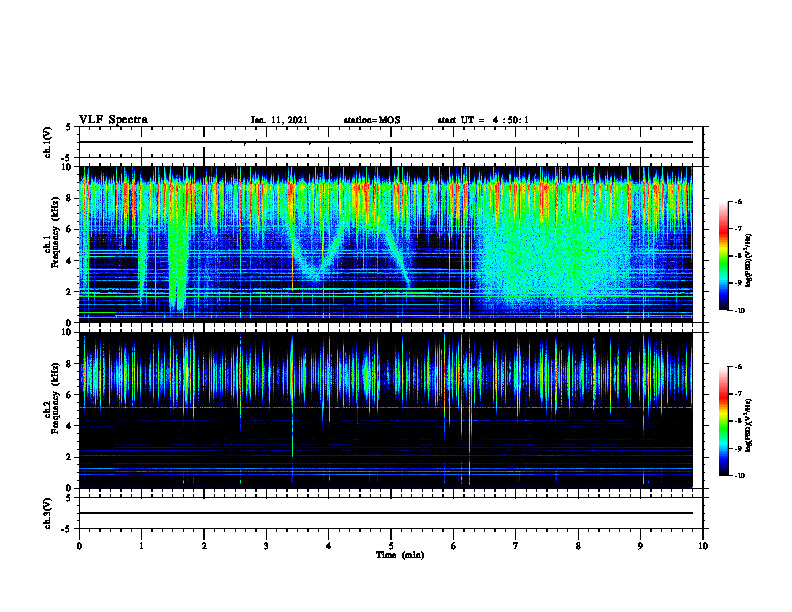
Task: Click the time axis tick label "4"
Action: click(329, 545)
